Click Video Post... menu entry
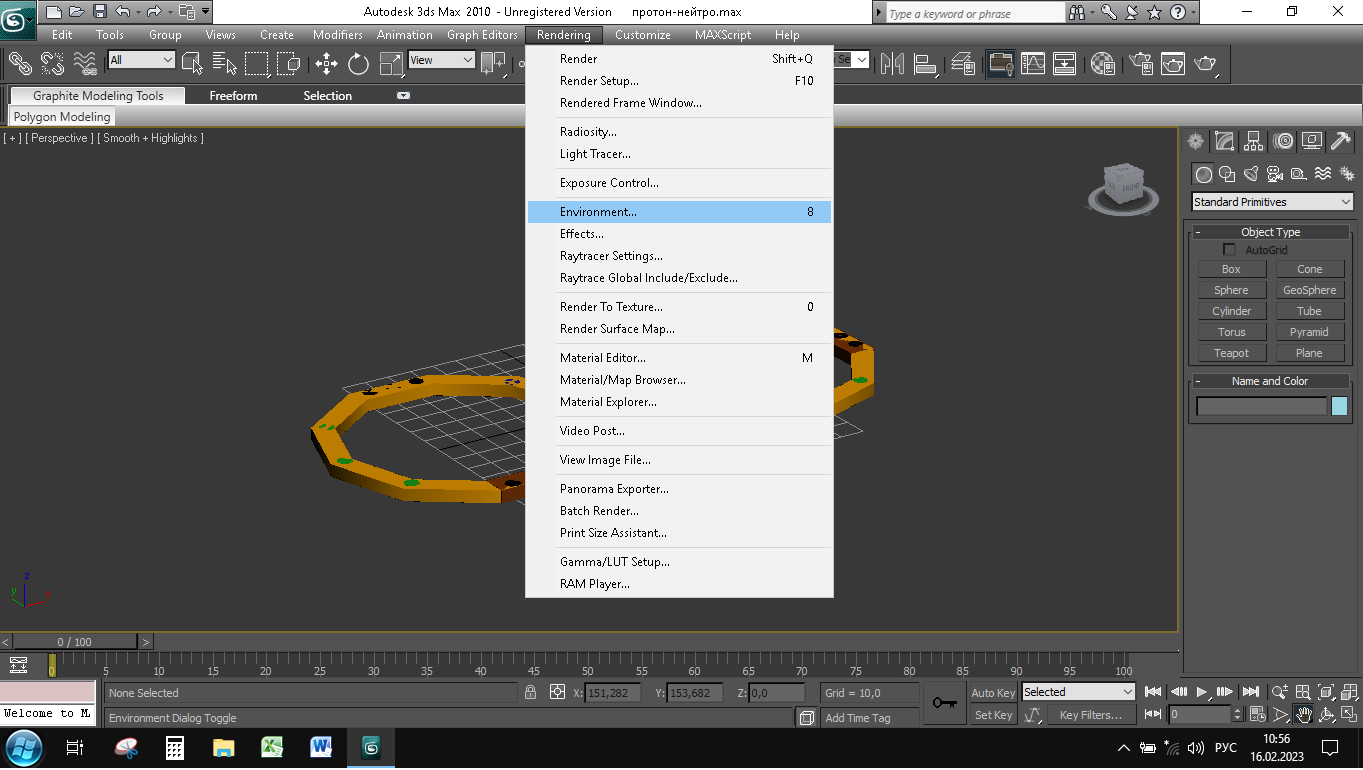This screenshot has height=770, width=1363. (680, 431)
